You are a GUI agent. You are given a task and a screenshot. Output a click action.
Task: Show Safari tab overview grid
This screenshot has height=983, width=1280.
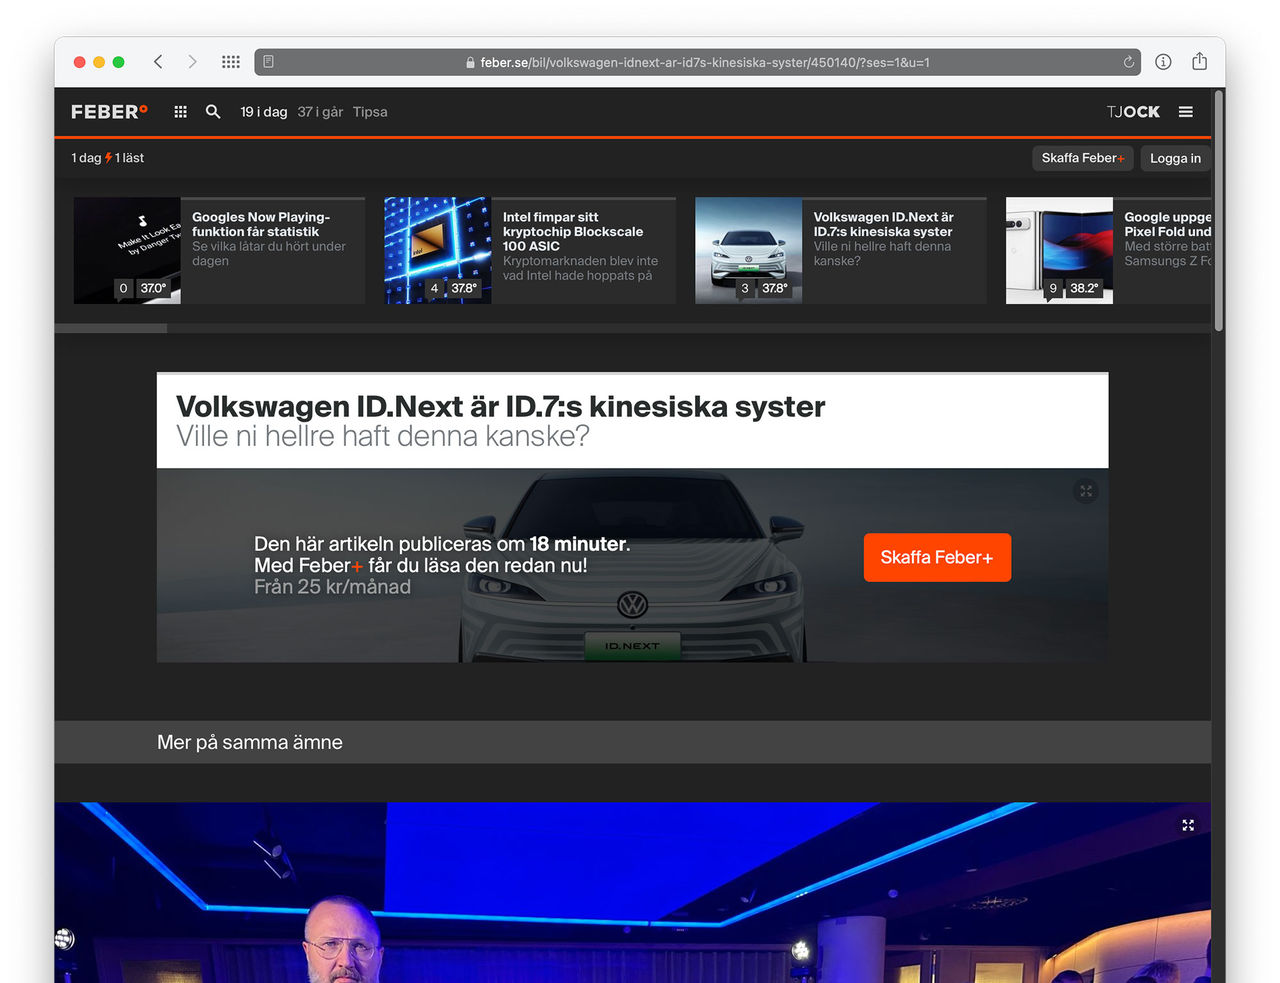[x=231, y=62]
